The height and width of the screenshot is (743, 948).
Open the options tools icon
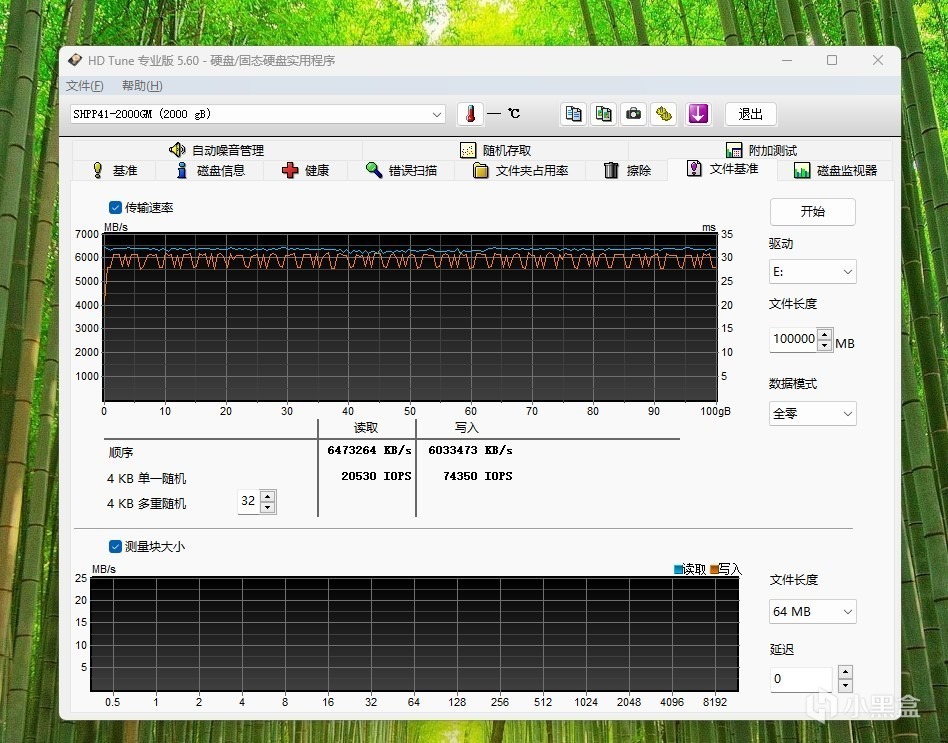coord(663,114)
